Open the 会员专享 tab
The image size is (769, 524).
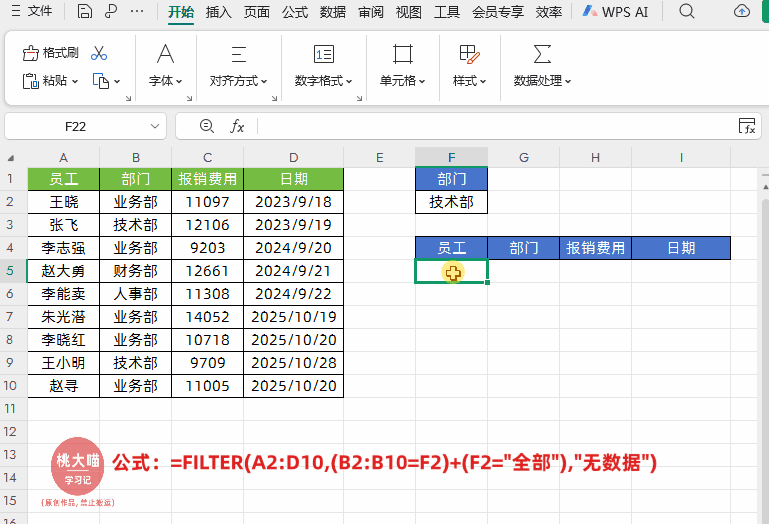point(498,11)
